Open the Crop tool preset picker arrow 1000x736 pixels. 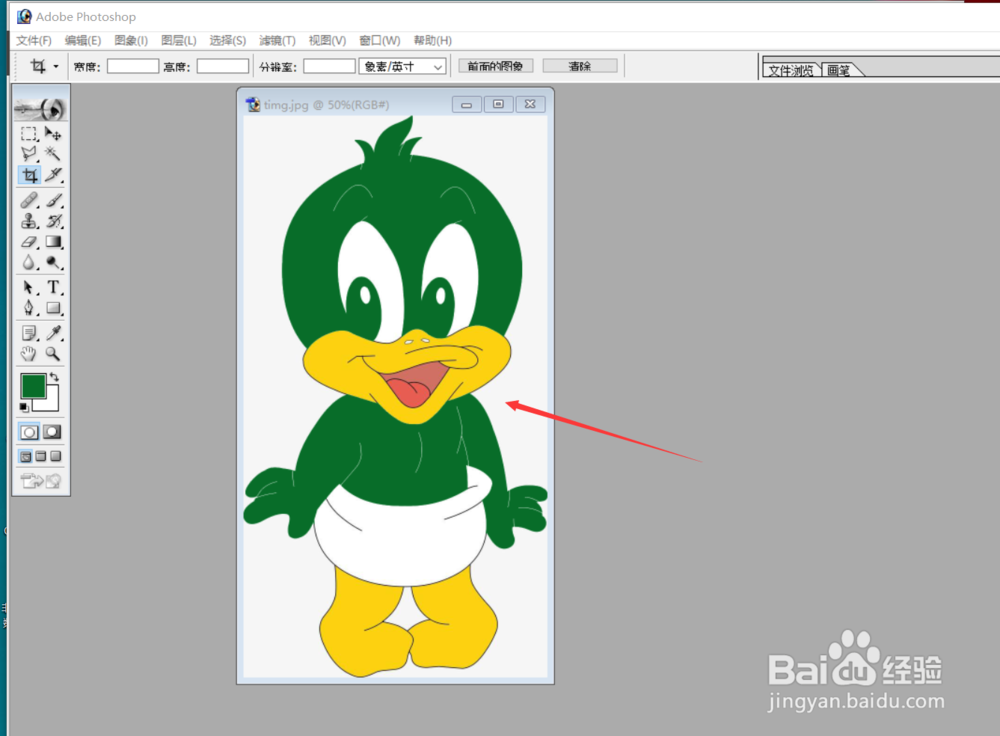pos(56,66)
